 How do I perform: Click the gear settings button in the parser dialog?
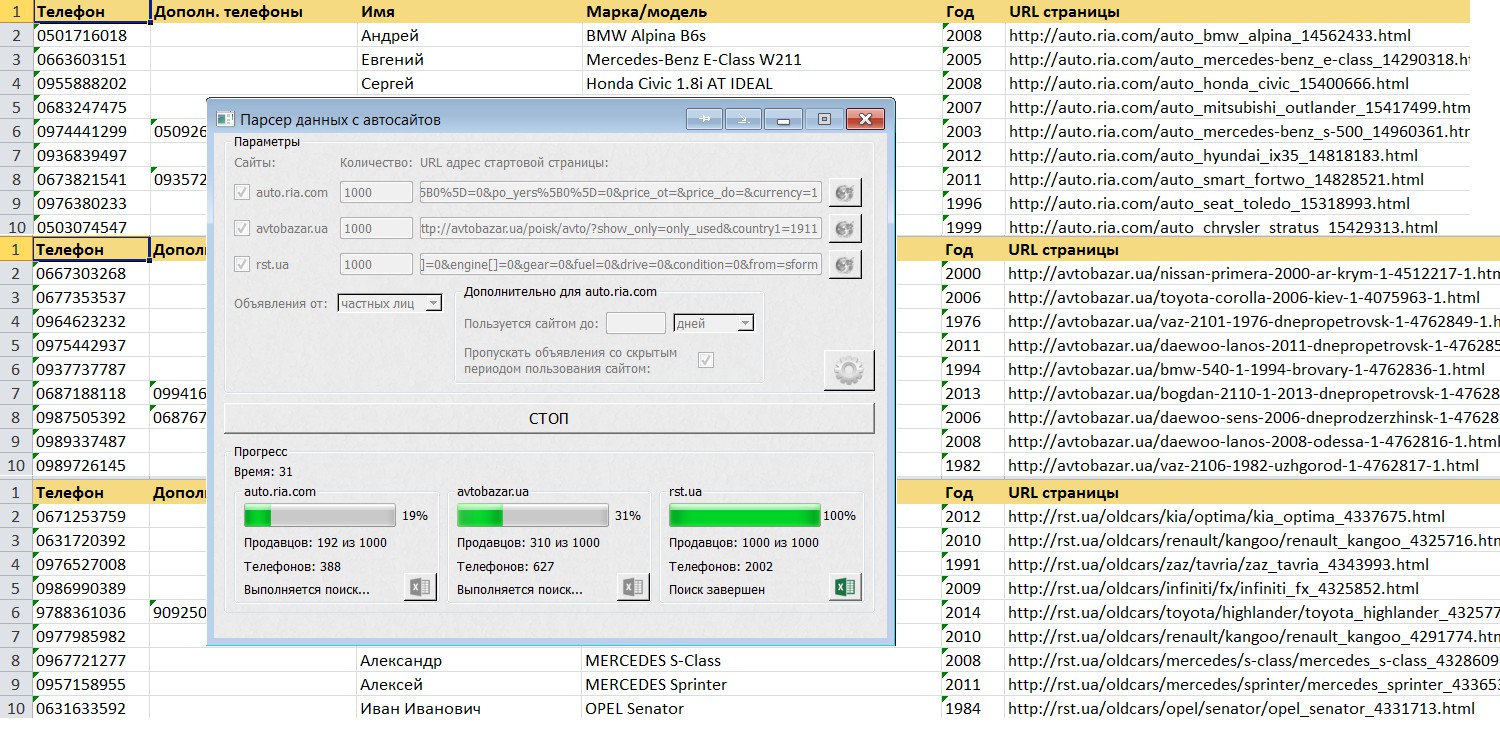[848, 370]
